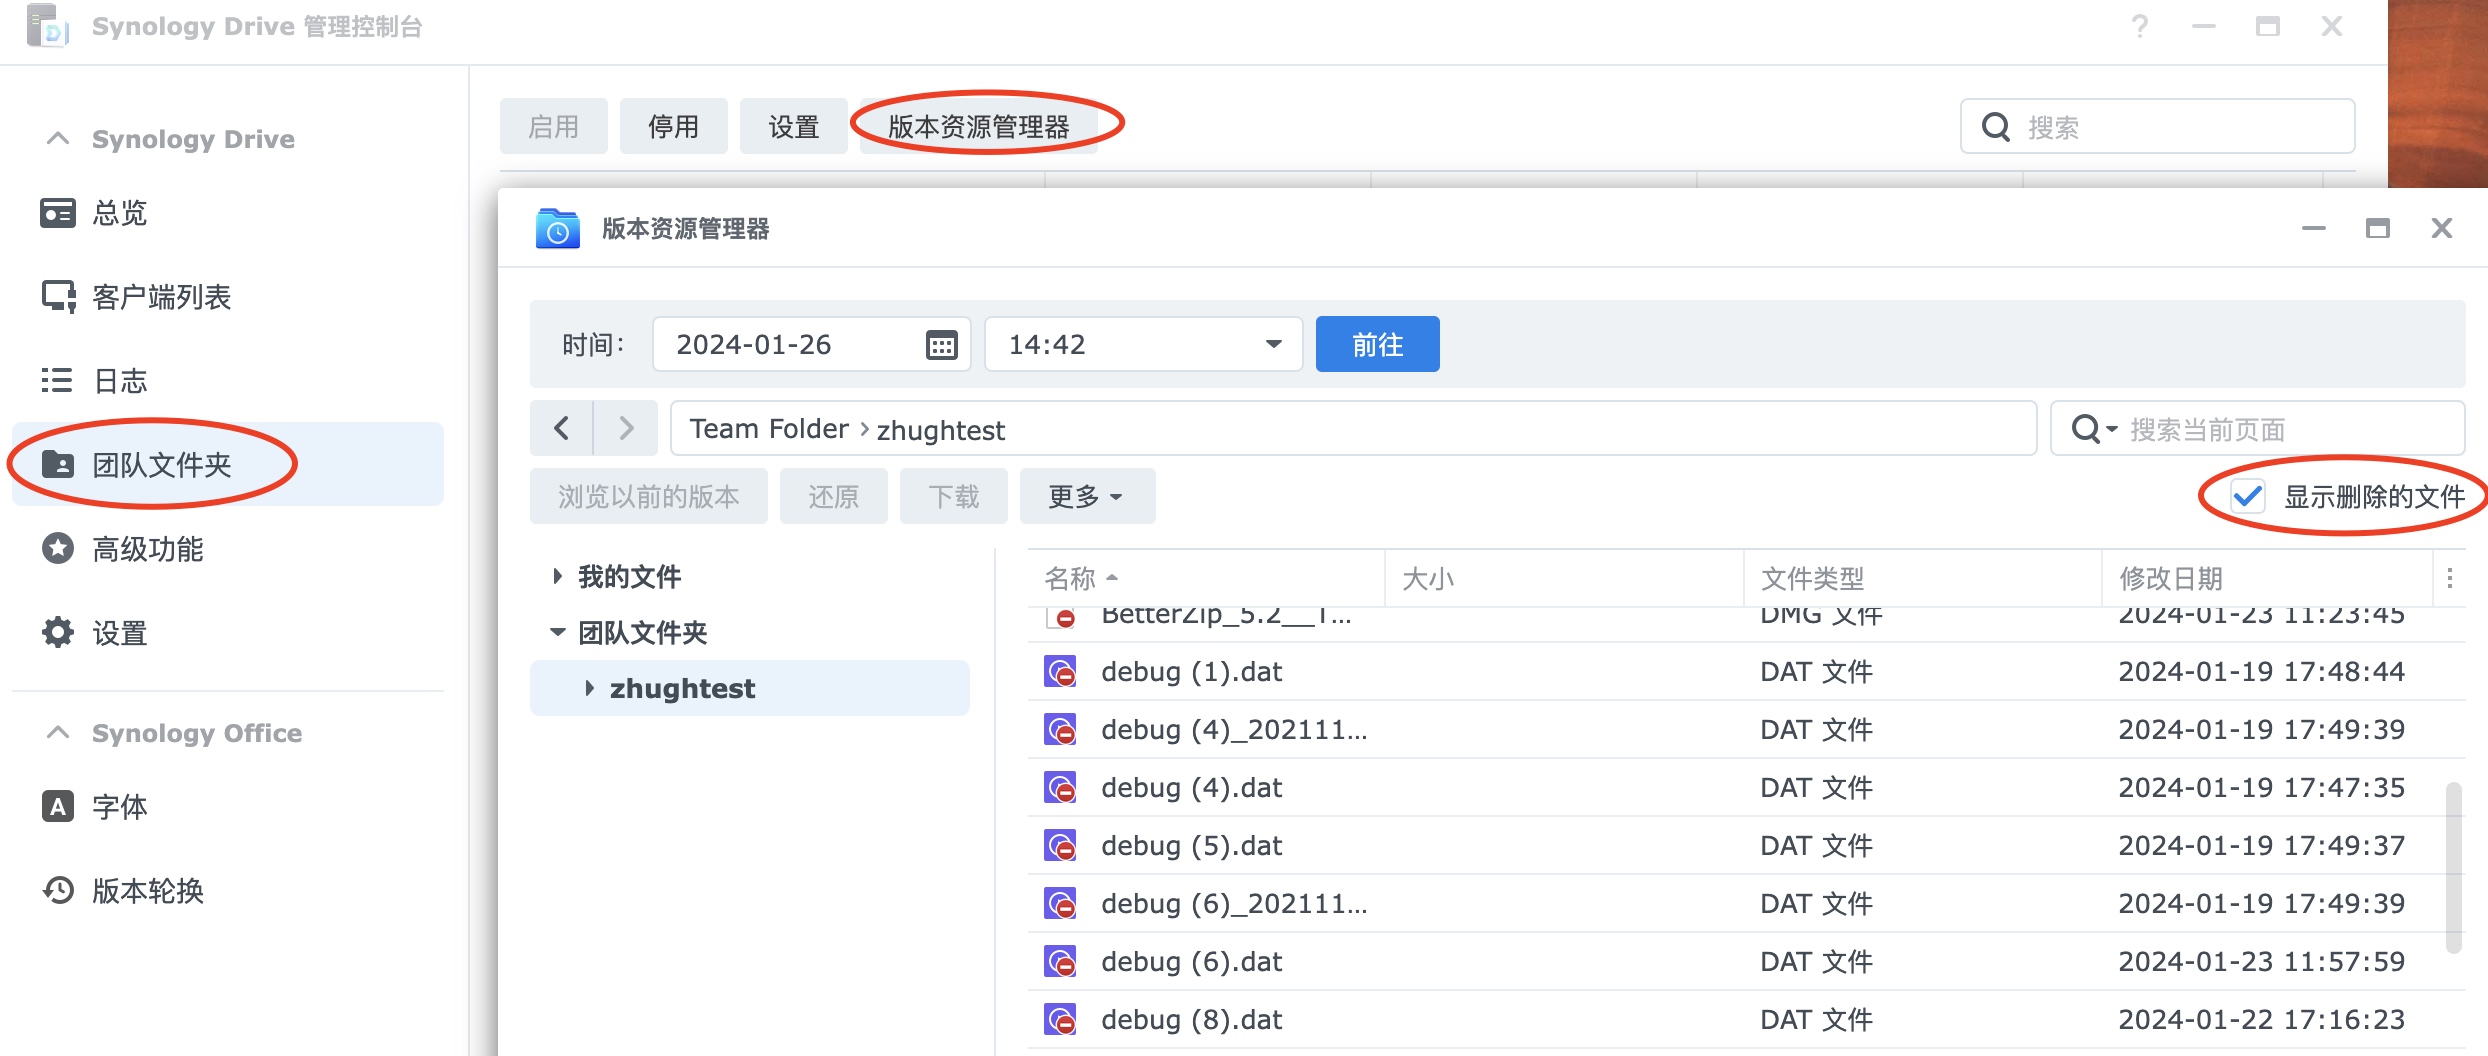Open 版本轮换 version rotation page
Screen dimensions: 2488x1056
coord(228,890)
